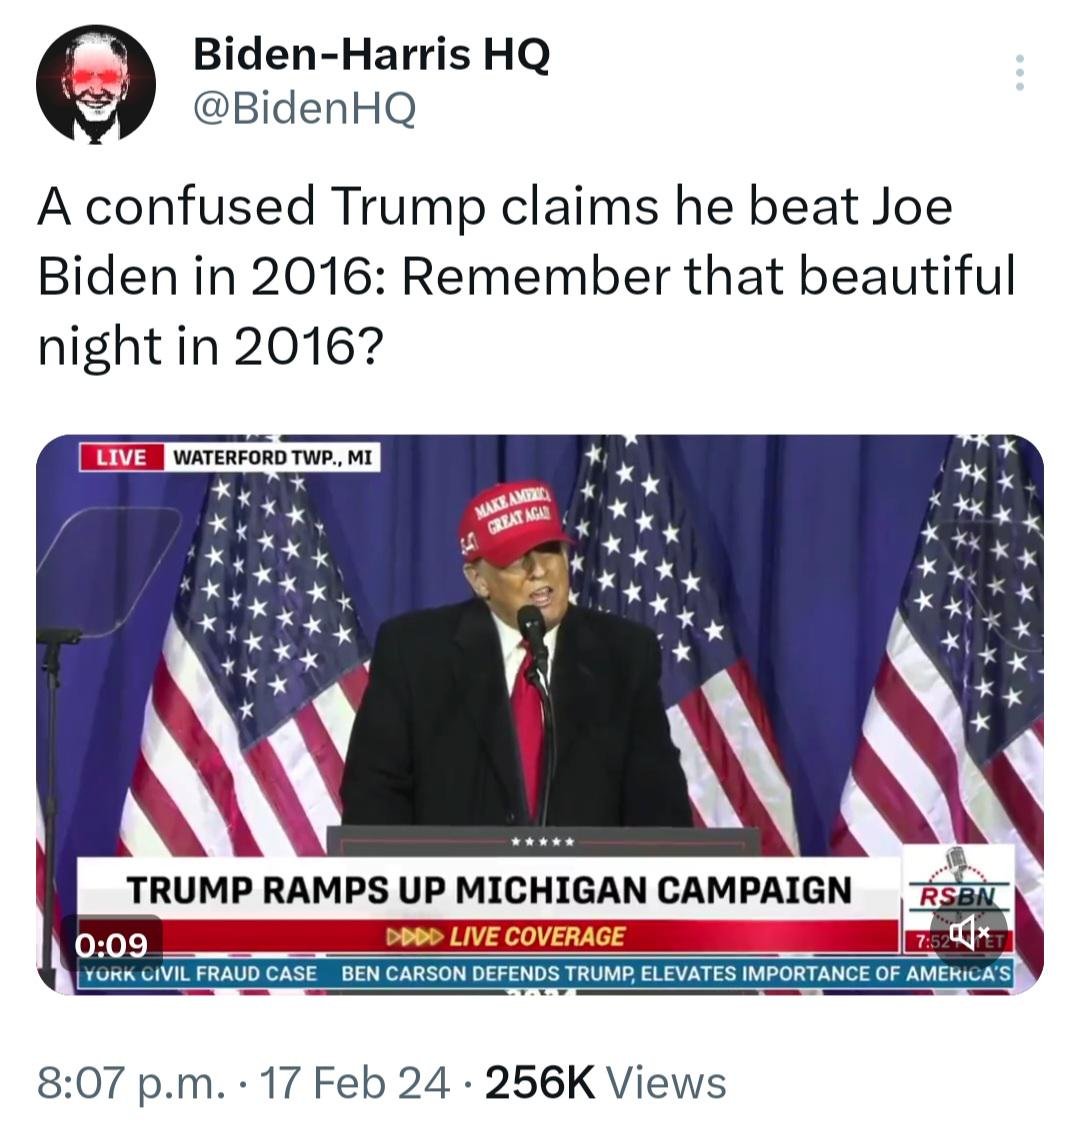Click the 0:09 video duration badge
Image resolution: width=1080 pixels, height=1130 pixels.
coord(112,943)
